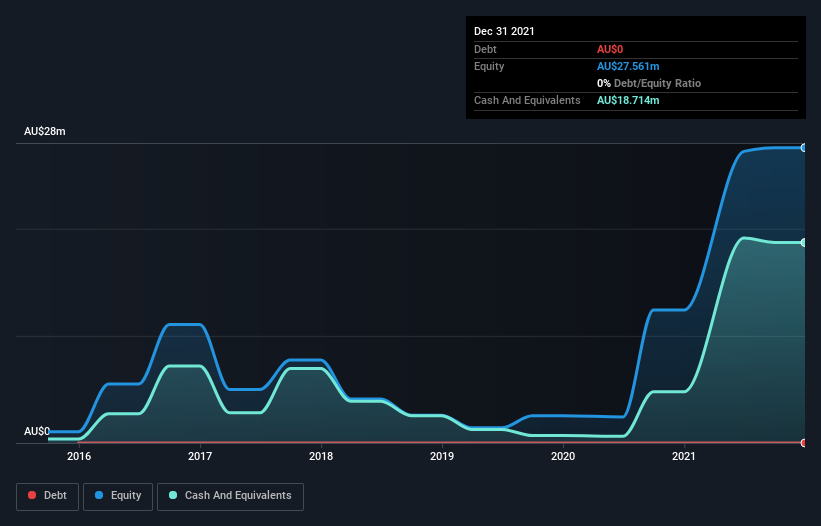Click the AU$0 y-axis label
This screenshot has height=526, width=821.
37,431
